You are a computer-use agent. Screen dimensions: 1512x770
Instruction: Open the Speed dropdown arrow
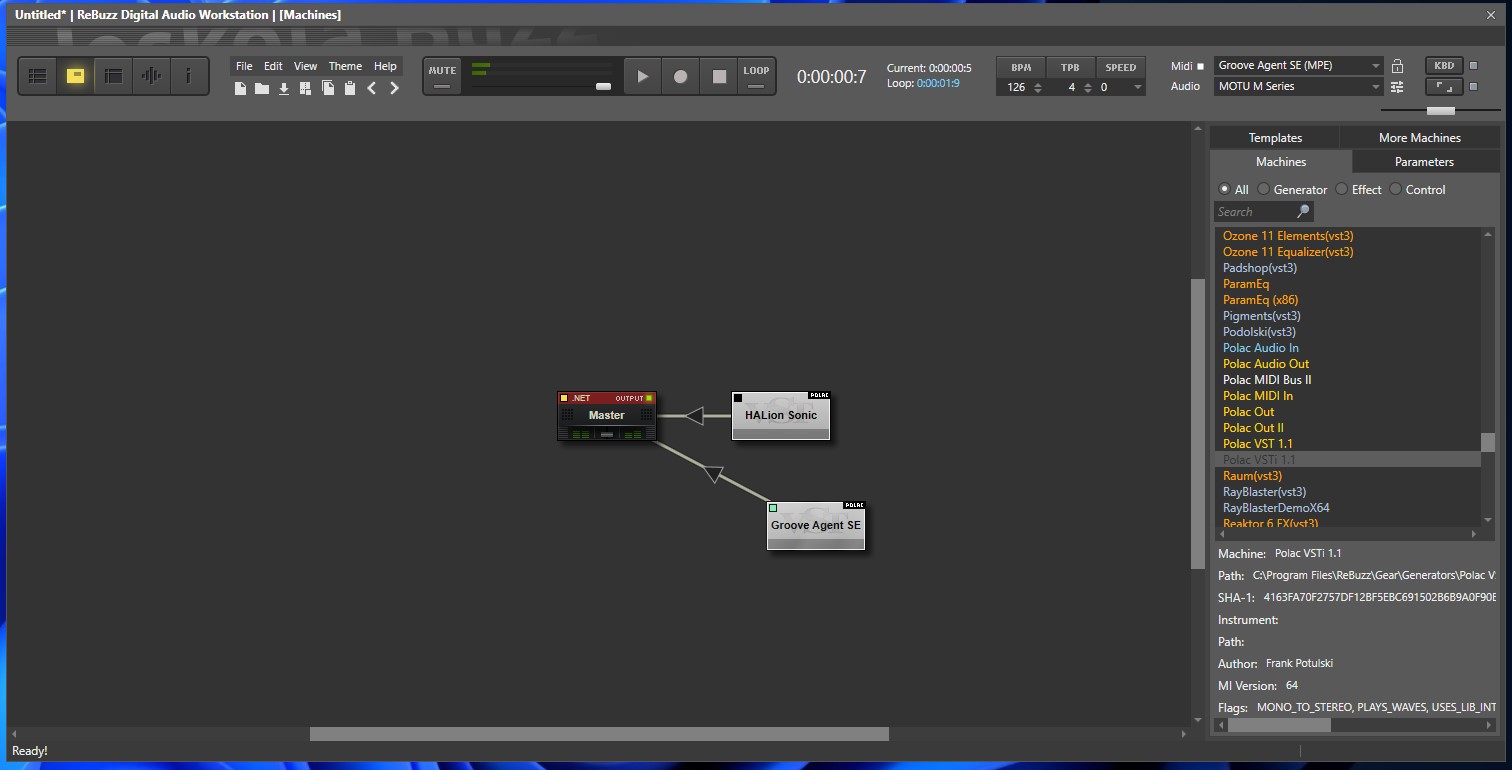tap(1137, 88)
